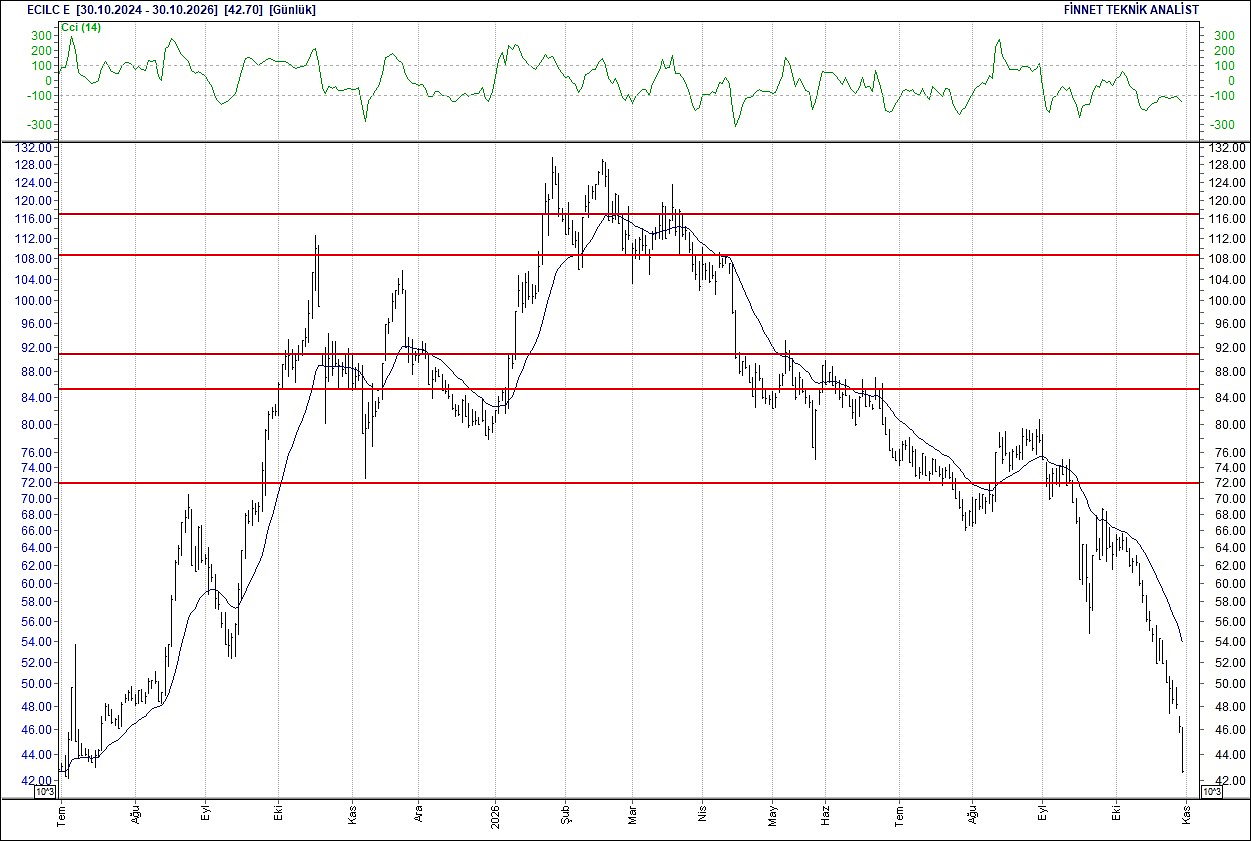Click the 300 value on right CCI axis
1251x841 pixels.
coord(1223,35)
